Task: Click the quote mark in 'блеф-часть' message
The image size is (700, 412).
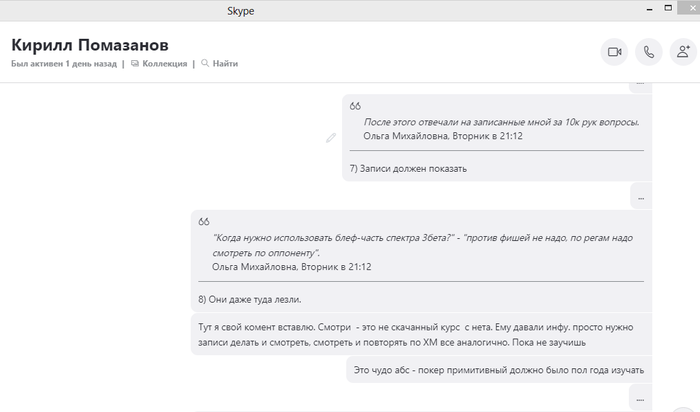Action: (204, 221)
